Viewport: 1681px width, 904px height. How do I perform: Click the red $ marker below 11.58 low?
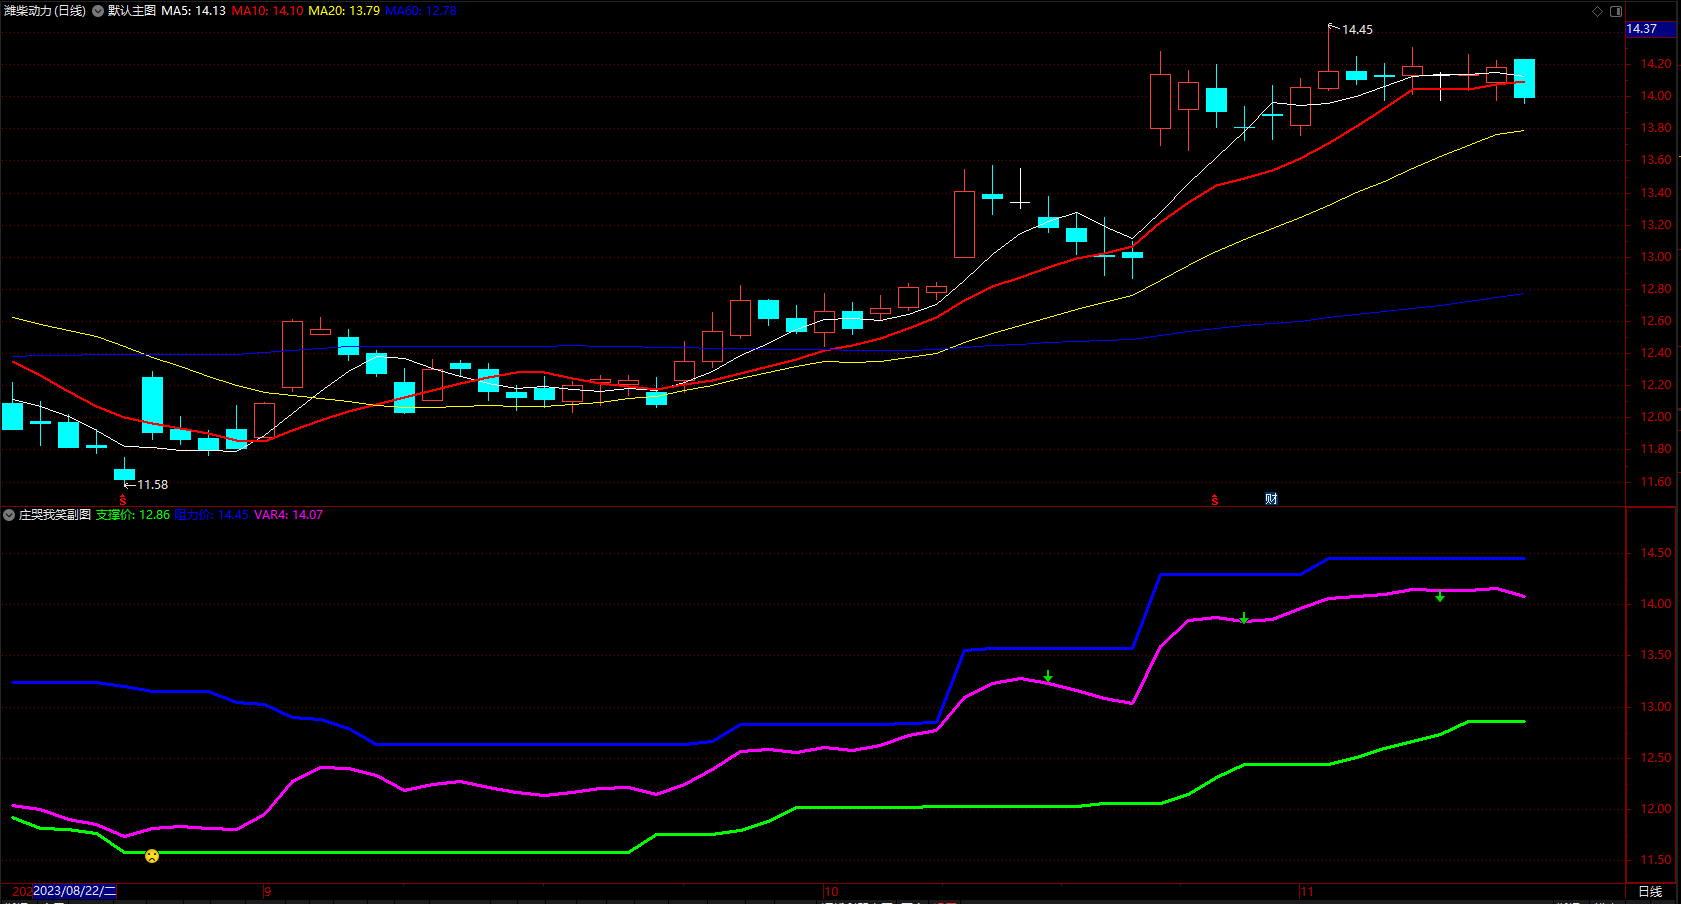pyautogui.click(x=123, y=499)
